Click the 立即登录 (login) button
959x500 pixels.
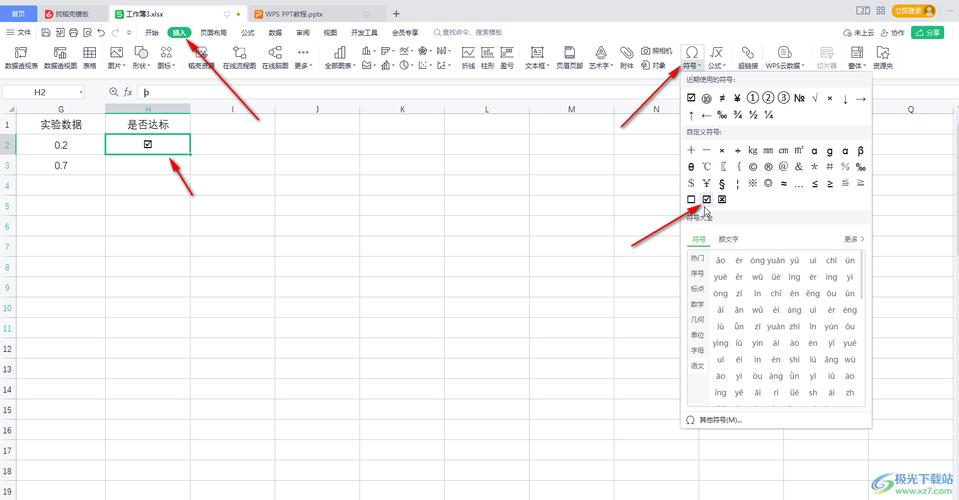914,11
